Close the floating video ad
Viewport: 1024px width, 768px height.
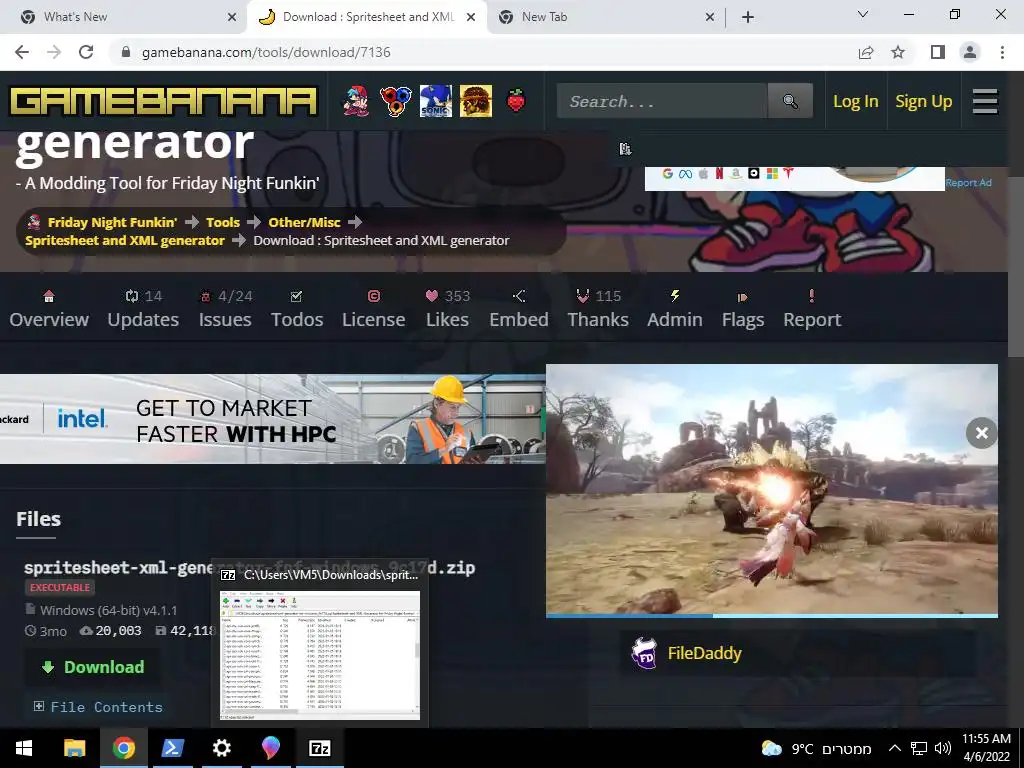coord(981,433)
